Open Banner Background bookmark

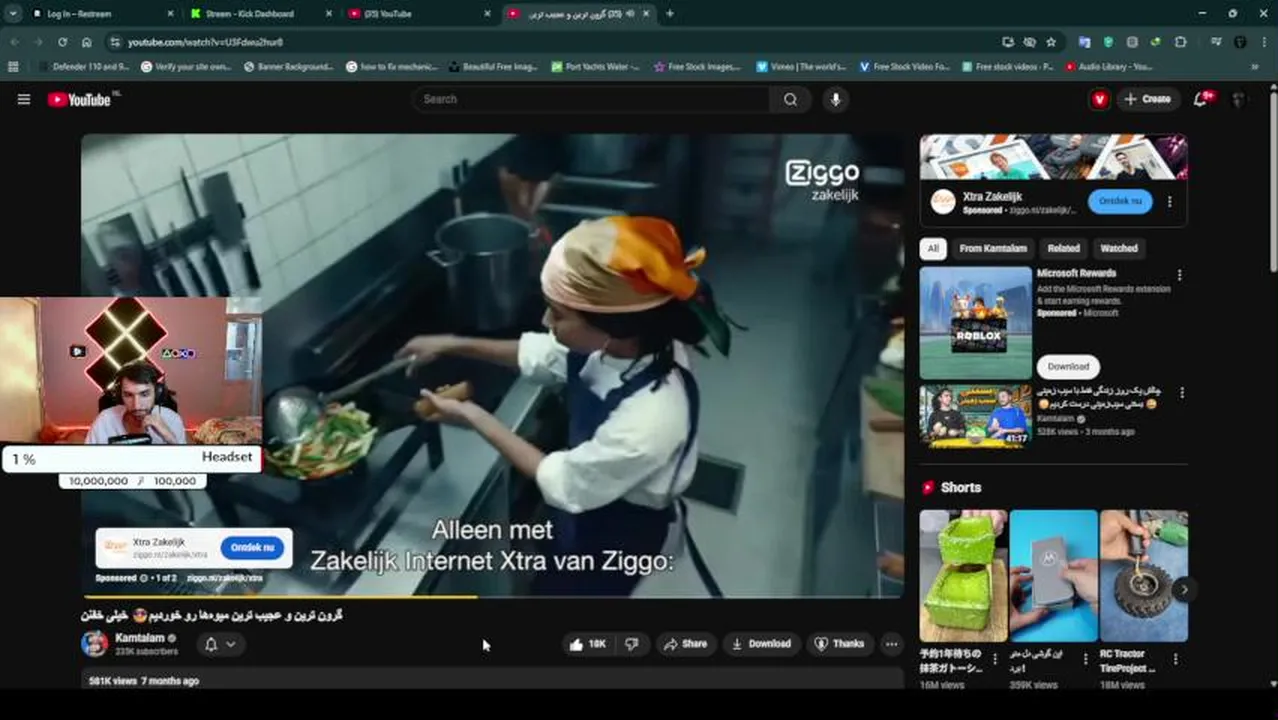tap(288, 67)
